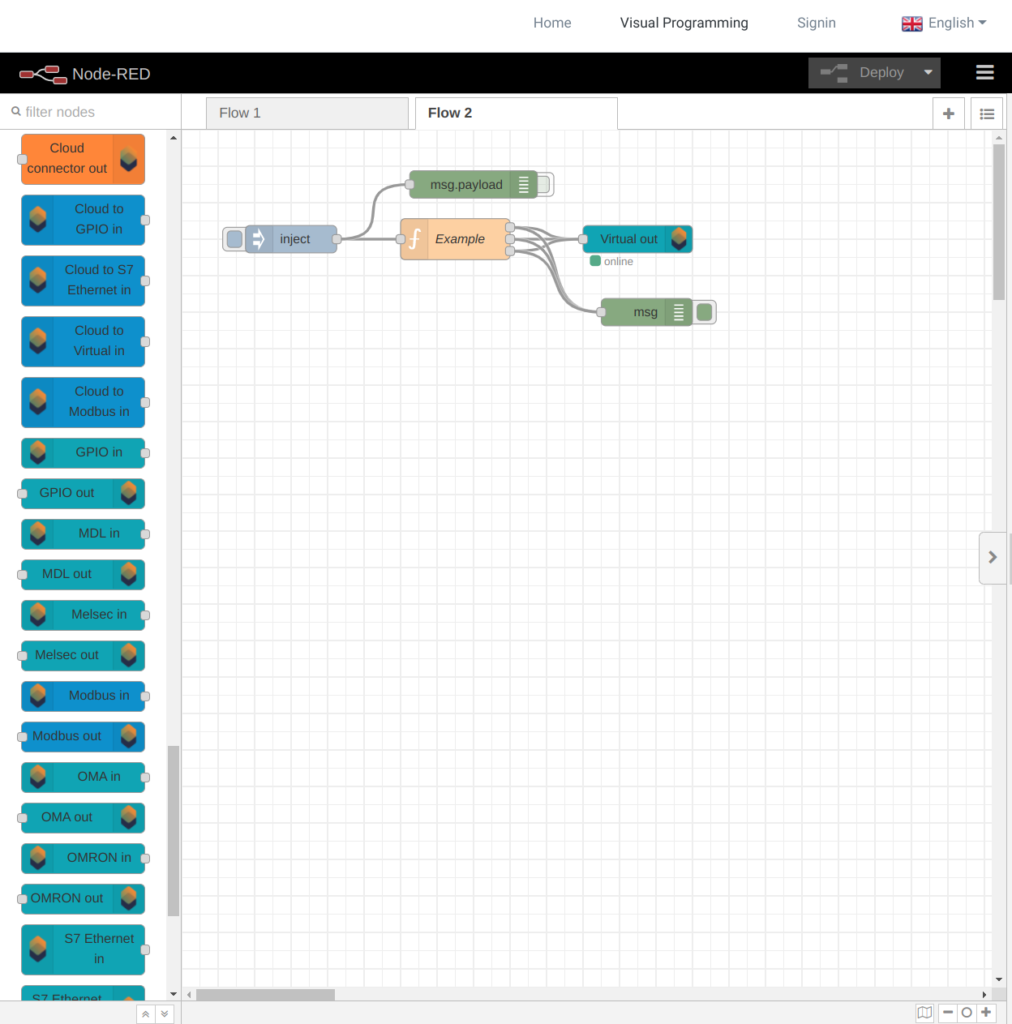1012x1024 pixels.
Task: Focus the filter nodes input
Action: tap(91, 112)
